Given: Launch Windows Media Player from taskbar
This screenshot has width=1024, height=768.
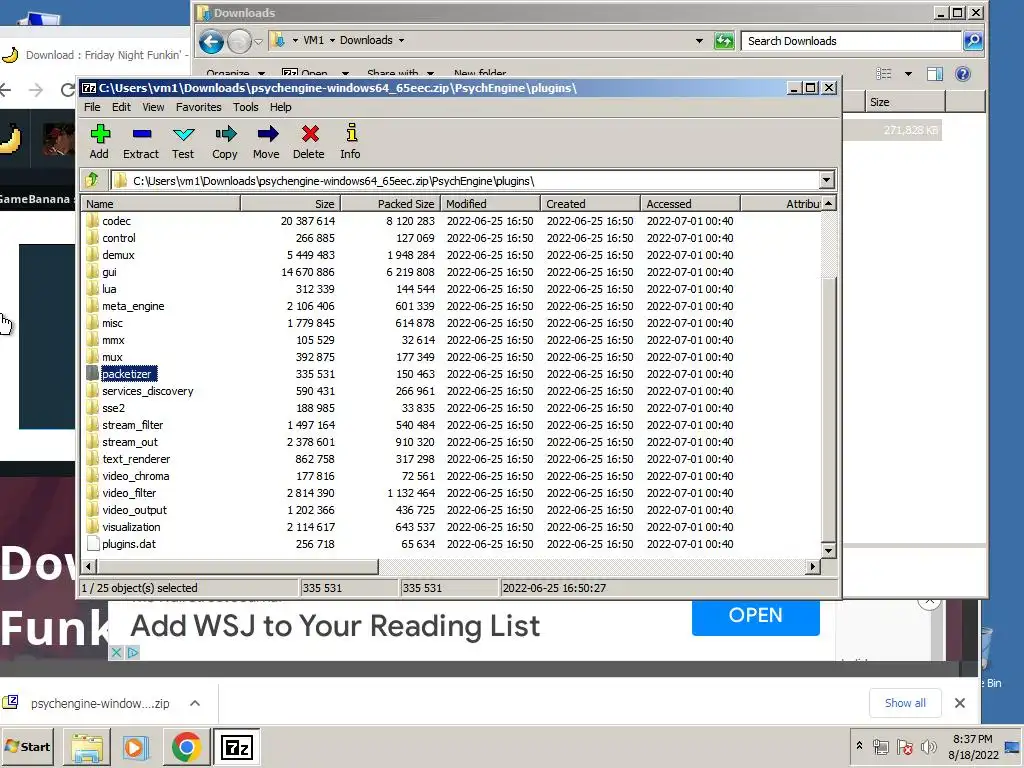Looking at the screenshot, I should (x=136, y=747).
